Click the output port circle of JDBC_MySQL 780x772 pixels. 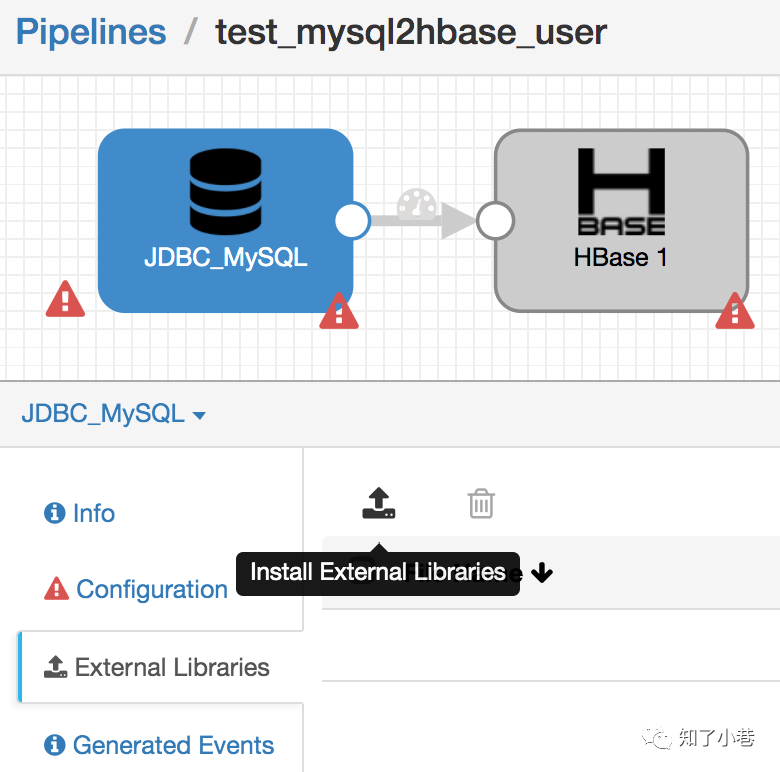(352, 221)
